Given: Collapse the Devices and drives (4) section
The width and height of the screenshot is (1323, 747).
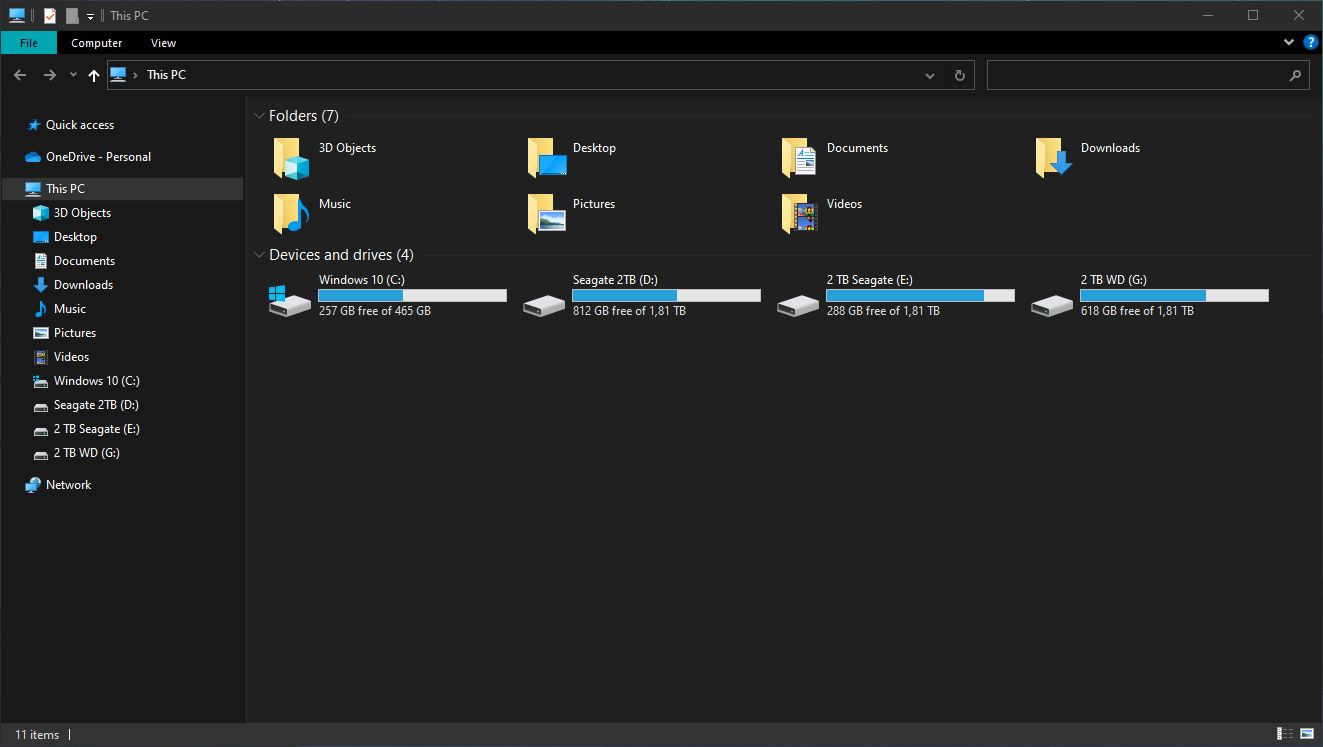Looking at the screenshot, I should click(x=260, y=254).
